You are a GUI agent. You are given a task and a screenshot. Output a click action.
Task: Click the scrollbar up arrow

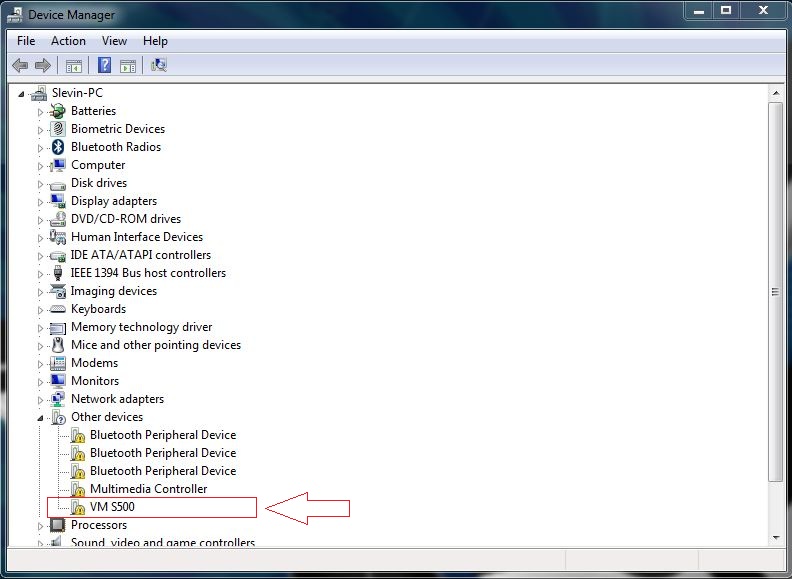[775, 93]
